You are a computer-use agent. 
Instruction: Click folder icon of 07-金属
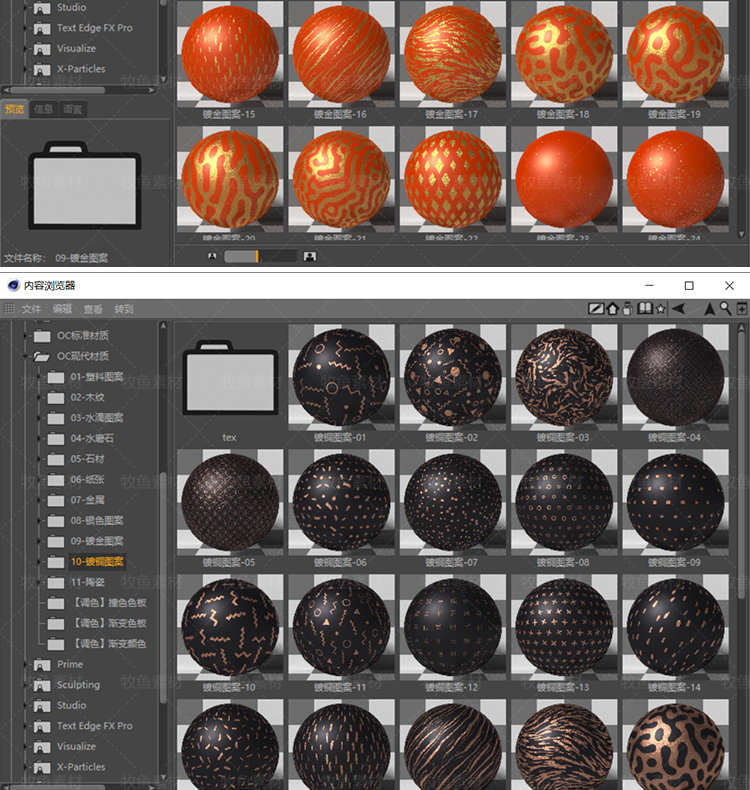click(55, 500)
